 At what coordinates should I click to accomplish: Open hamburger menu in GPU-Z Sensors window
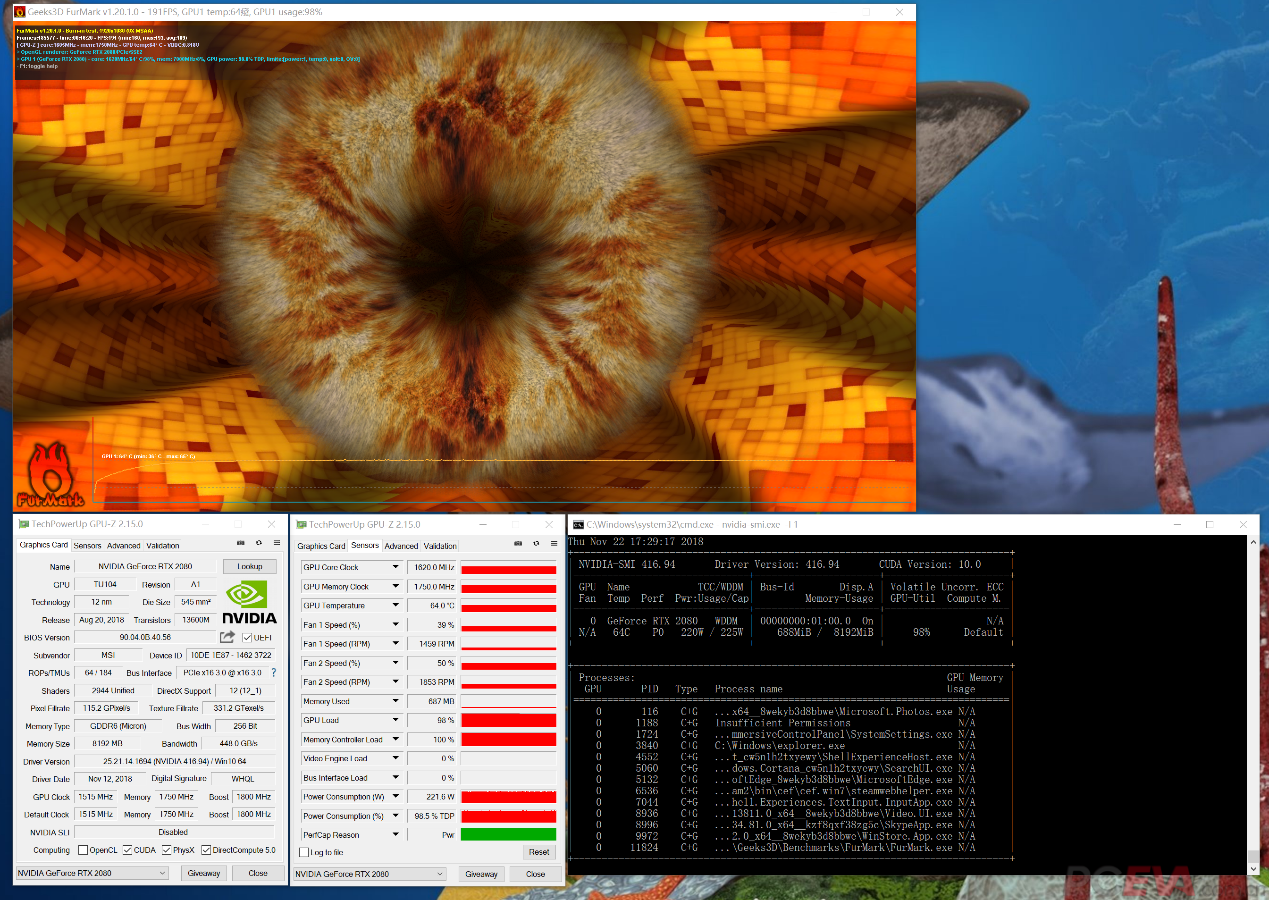pyautogui.click(x=554, y=544)
